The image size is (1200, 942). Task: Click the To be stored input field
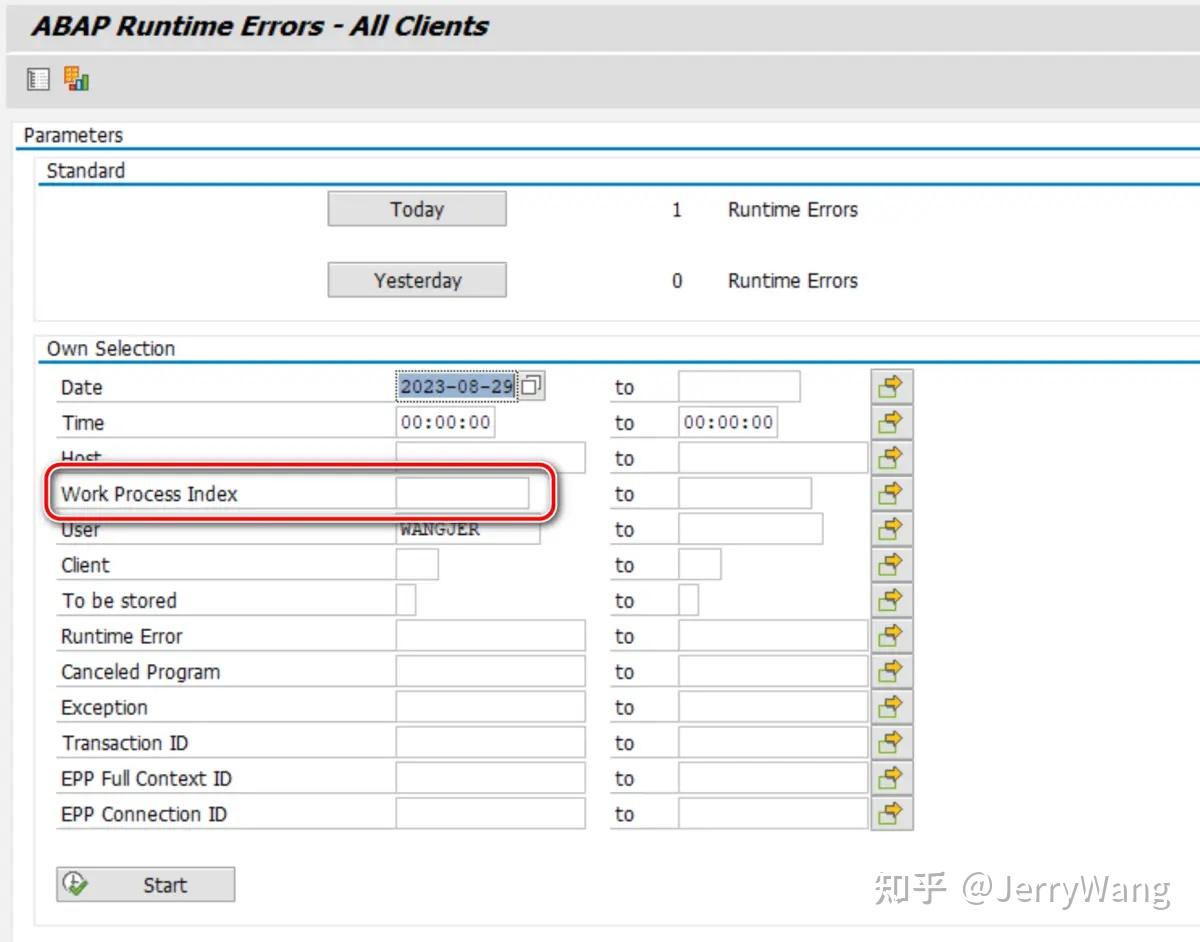coord(404,599)
